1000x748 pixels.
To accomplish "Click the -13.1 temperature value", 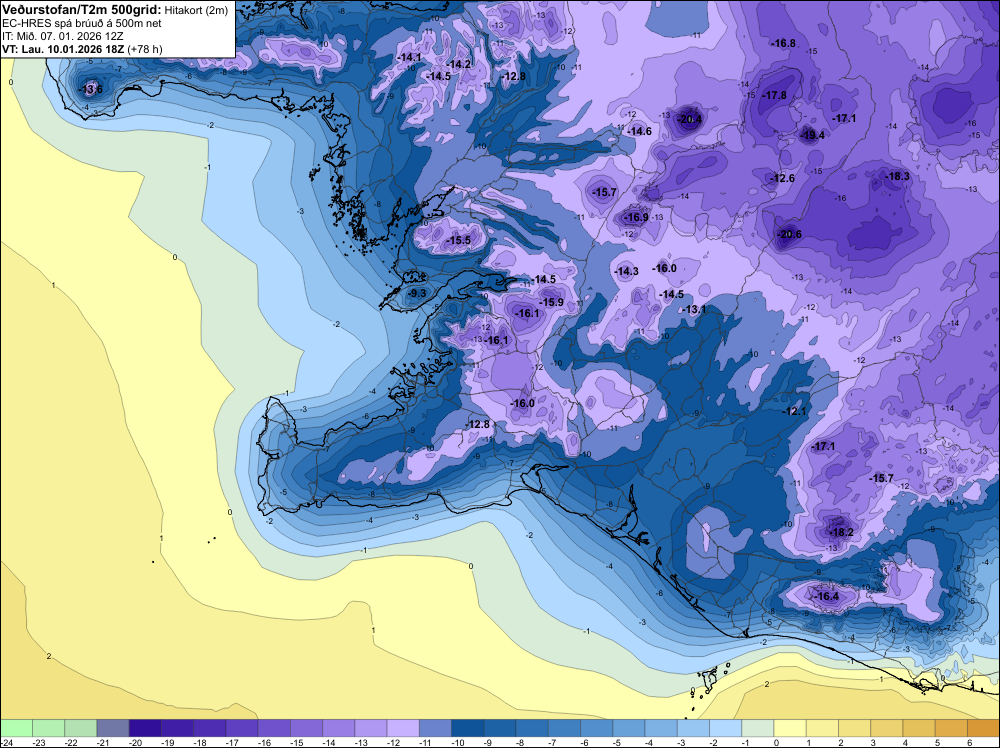I will (695, 309).
